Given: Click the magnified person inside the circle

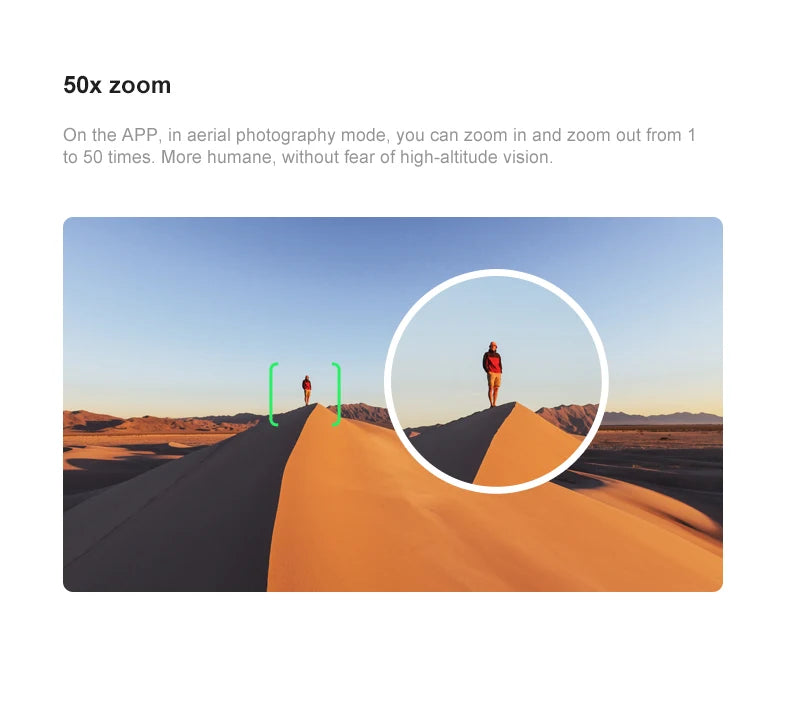Looking at the screenshot, I should (493, 374).
